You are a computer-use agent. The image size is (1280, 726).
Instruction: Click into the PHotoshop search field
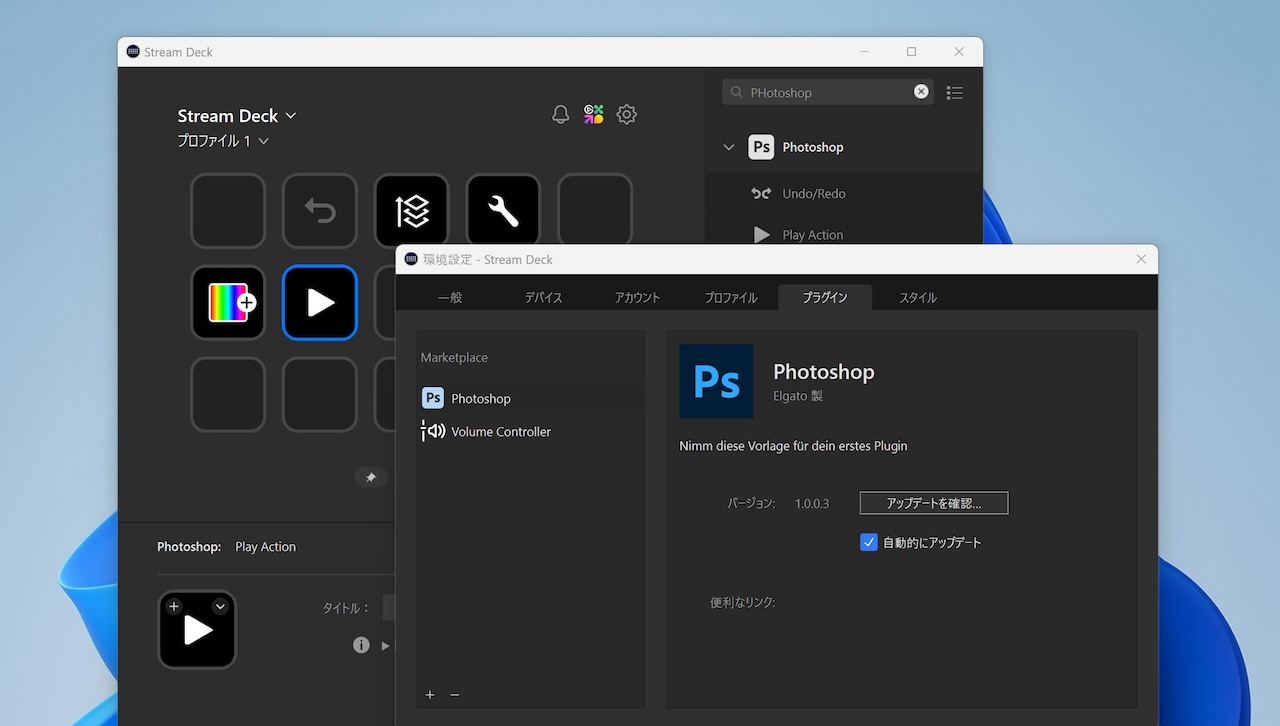(828, 92)
